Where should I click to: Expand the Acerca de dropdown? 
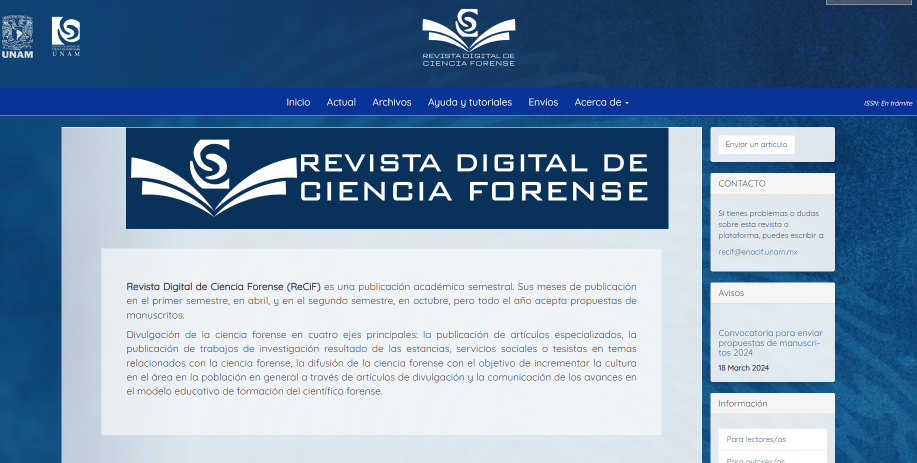click(601, 102)
